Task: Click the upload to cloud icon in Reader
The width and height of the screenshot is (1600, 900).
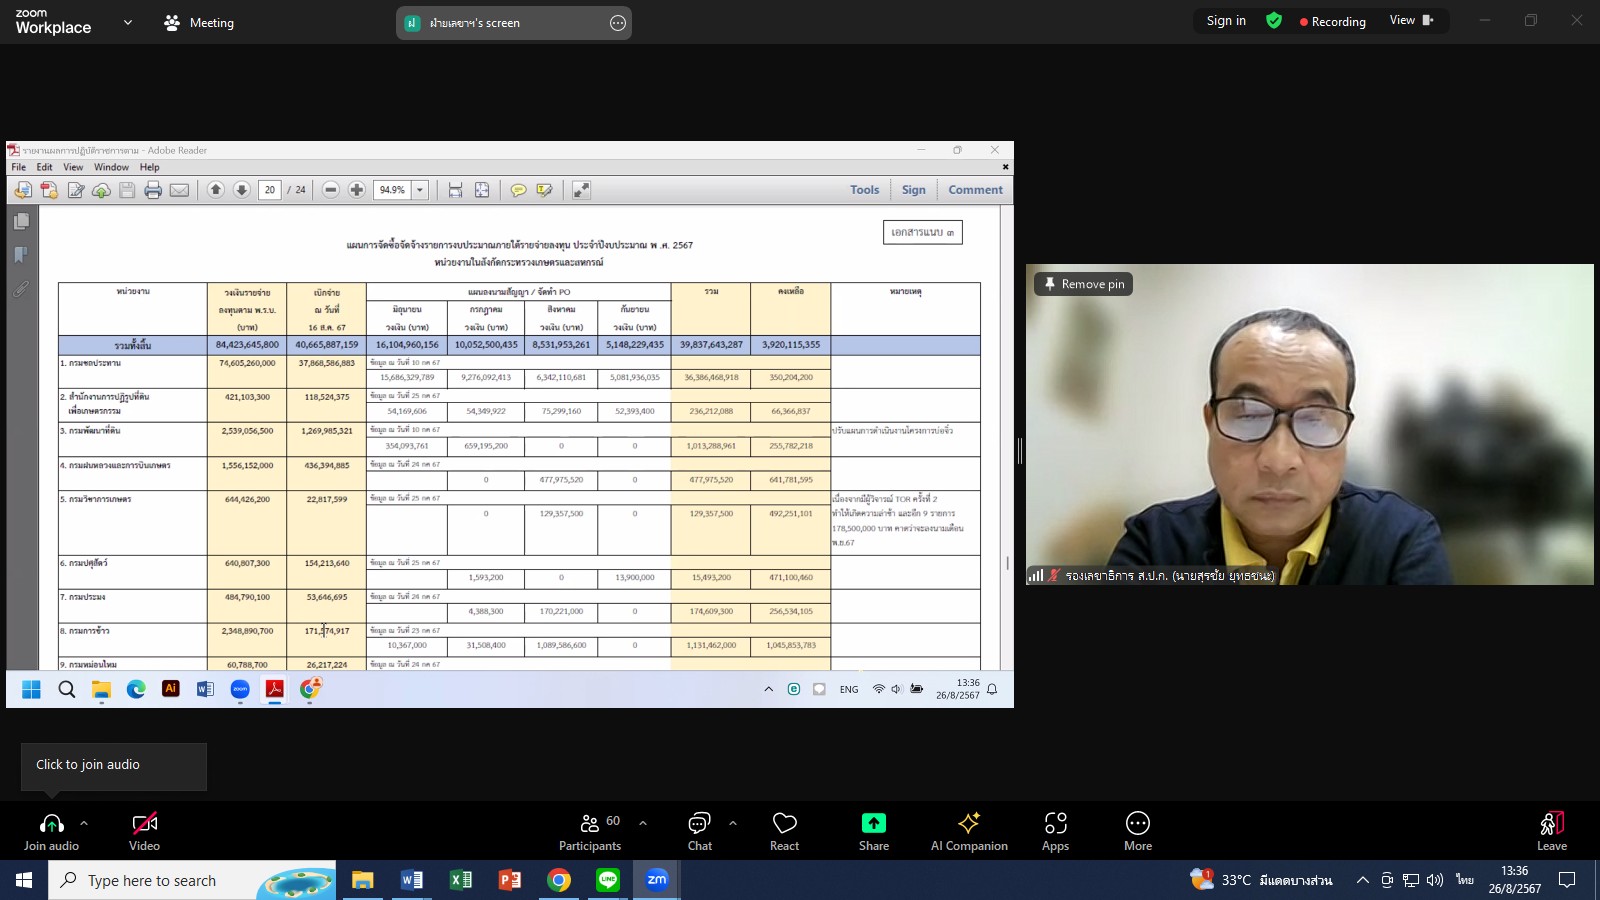Action: click(101, 190)
